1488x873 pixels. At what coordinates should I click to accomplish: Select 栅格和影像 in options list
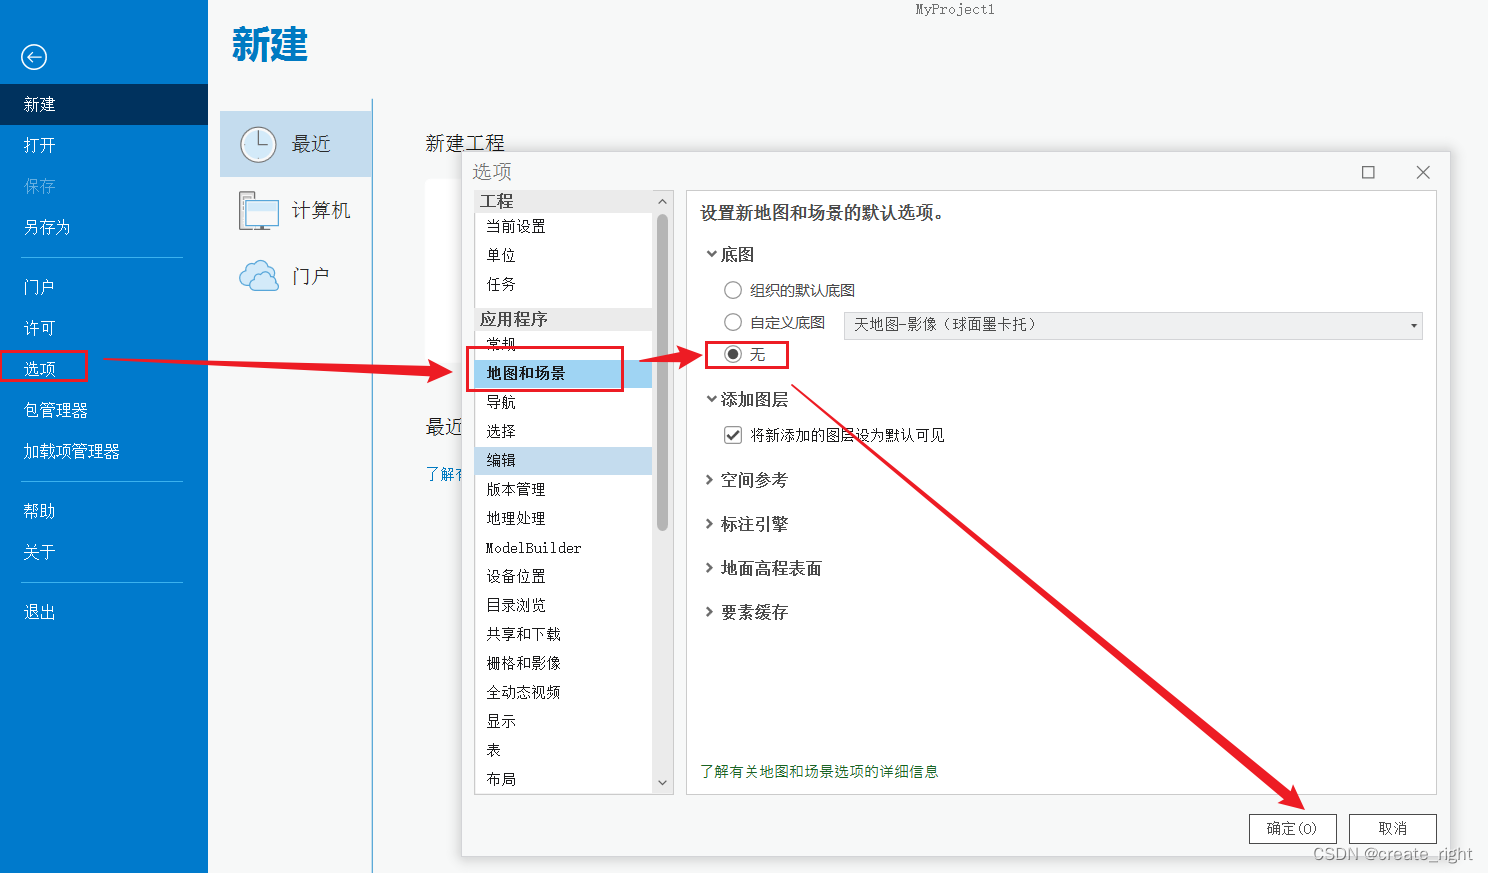tap(564, 663)
